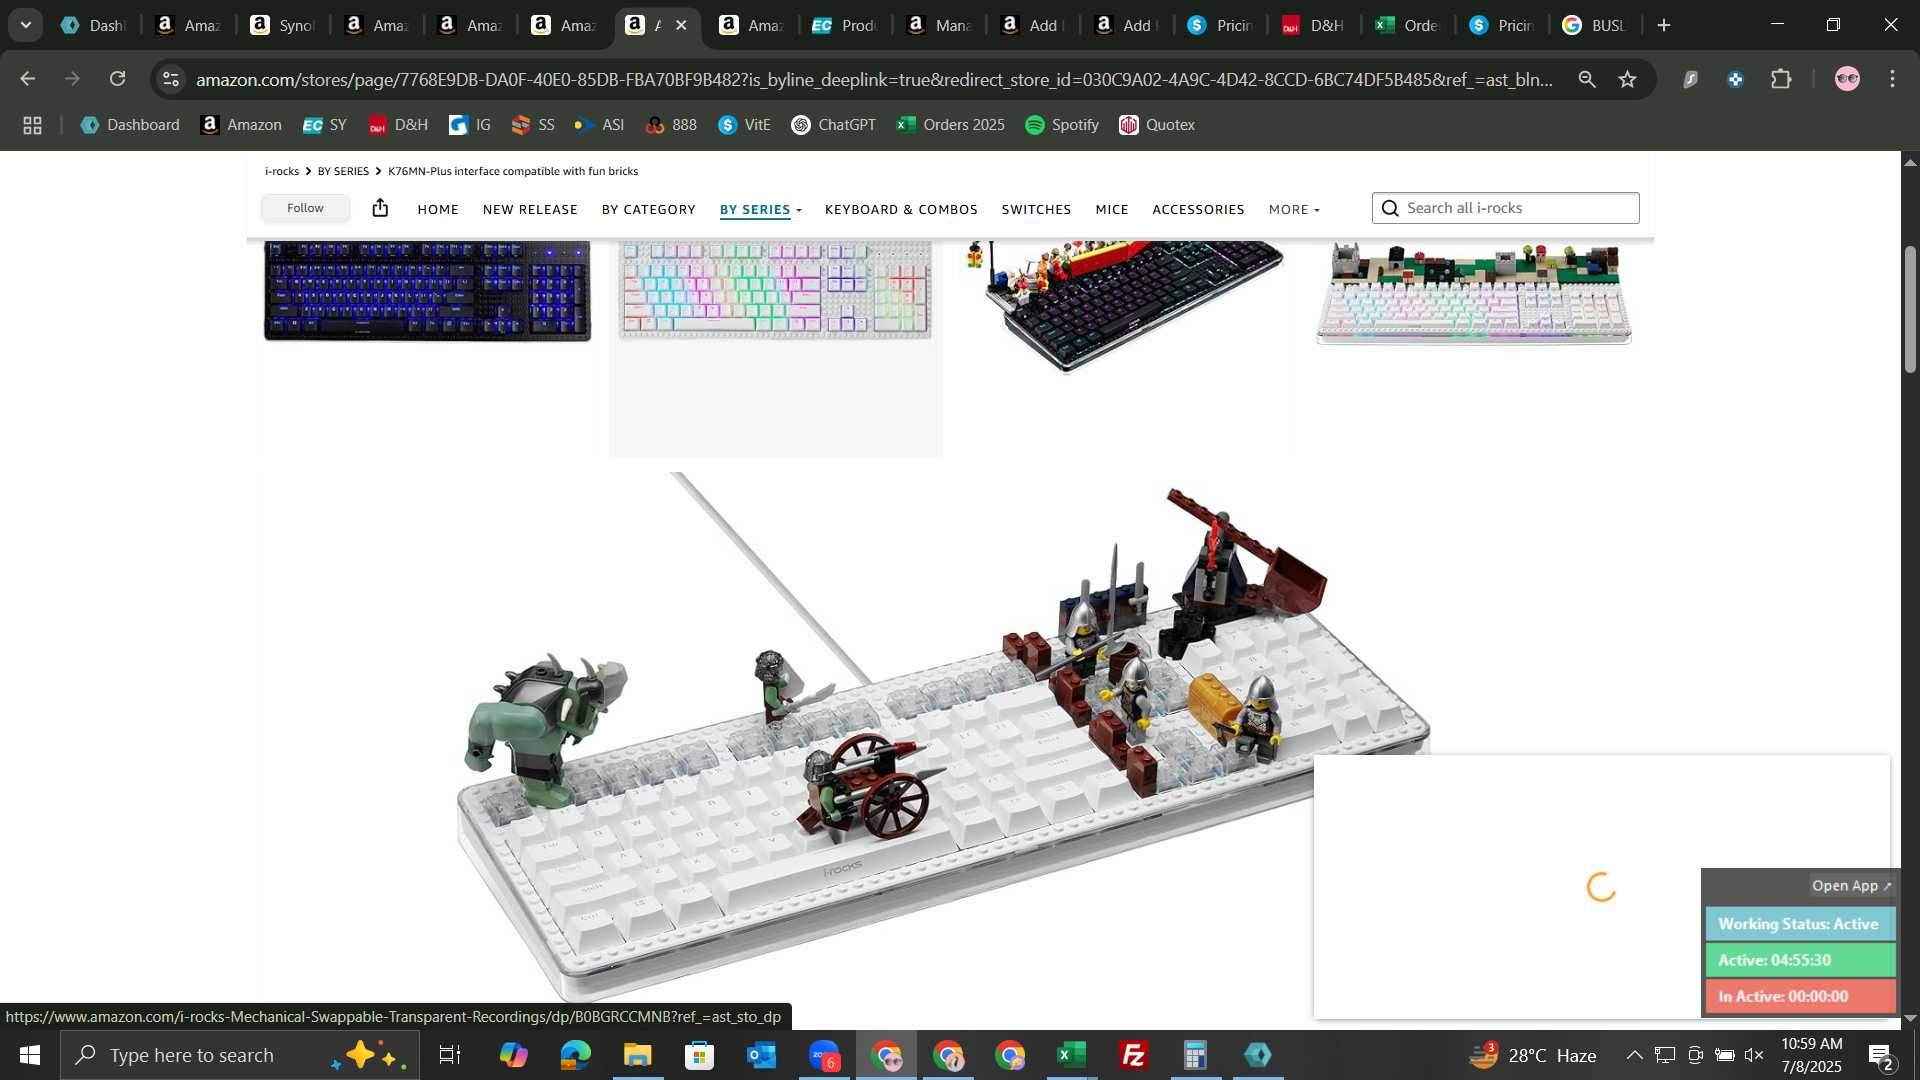
Task: Go to the store HOME tab
Action: tap(438, 210)
